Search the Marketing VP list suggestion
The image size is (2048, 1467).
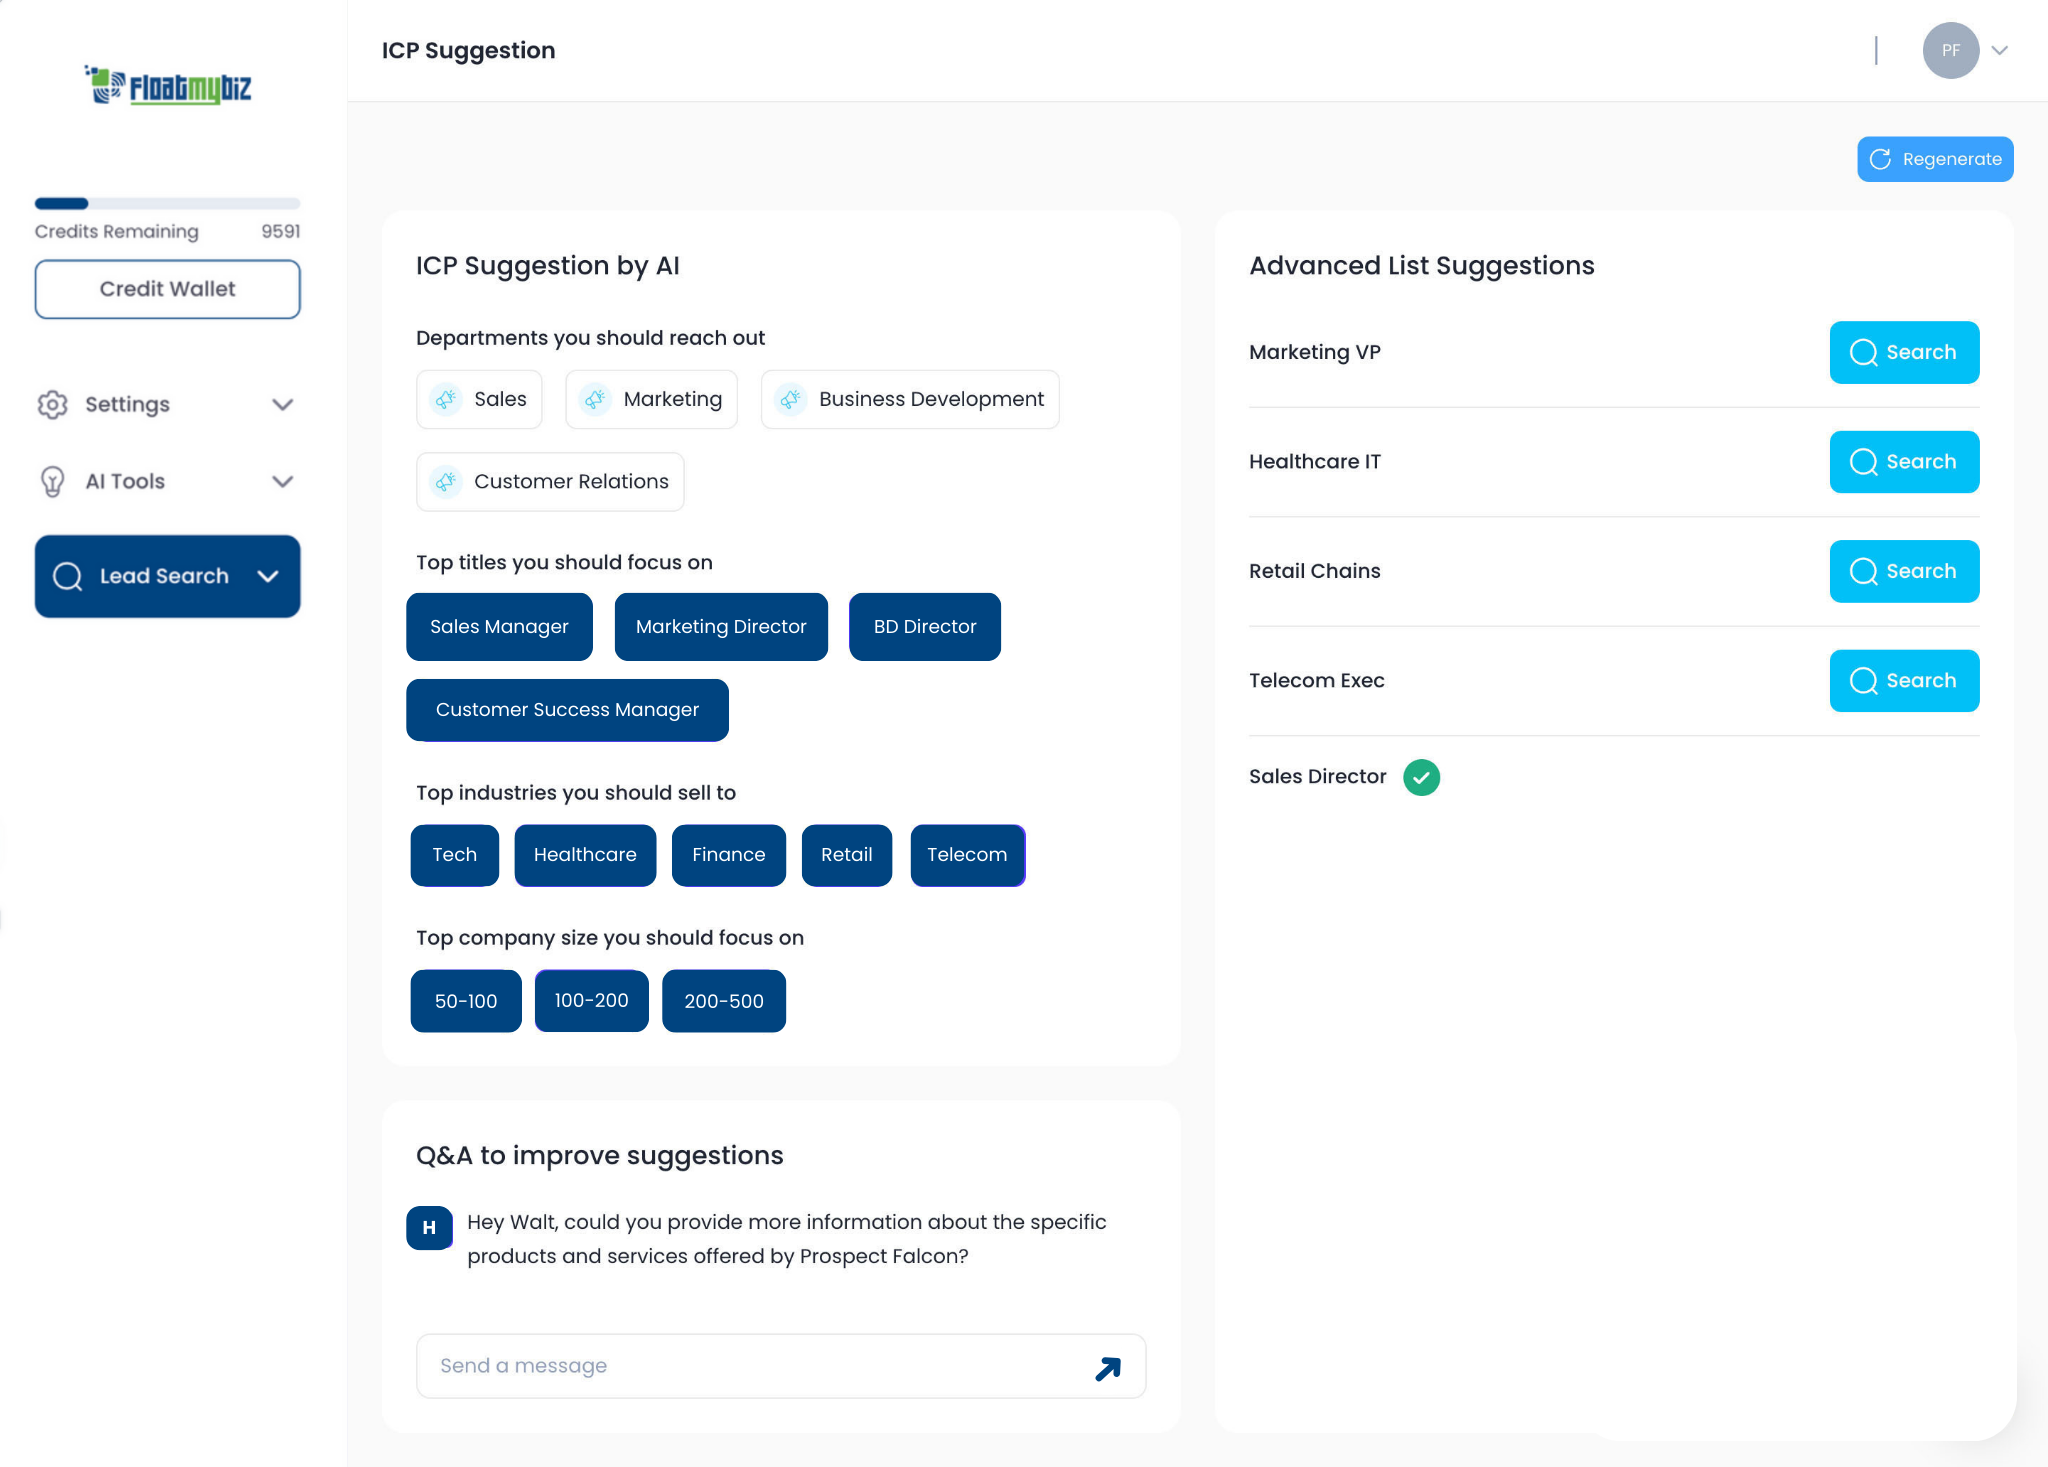pyautogui.click(x=1904, y=352)
